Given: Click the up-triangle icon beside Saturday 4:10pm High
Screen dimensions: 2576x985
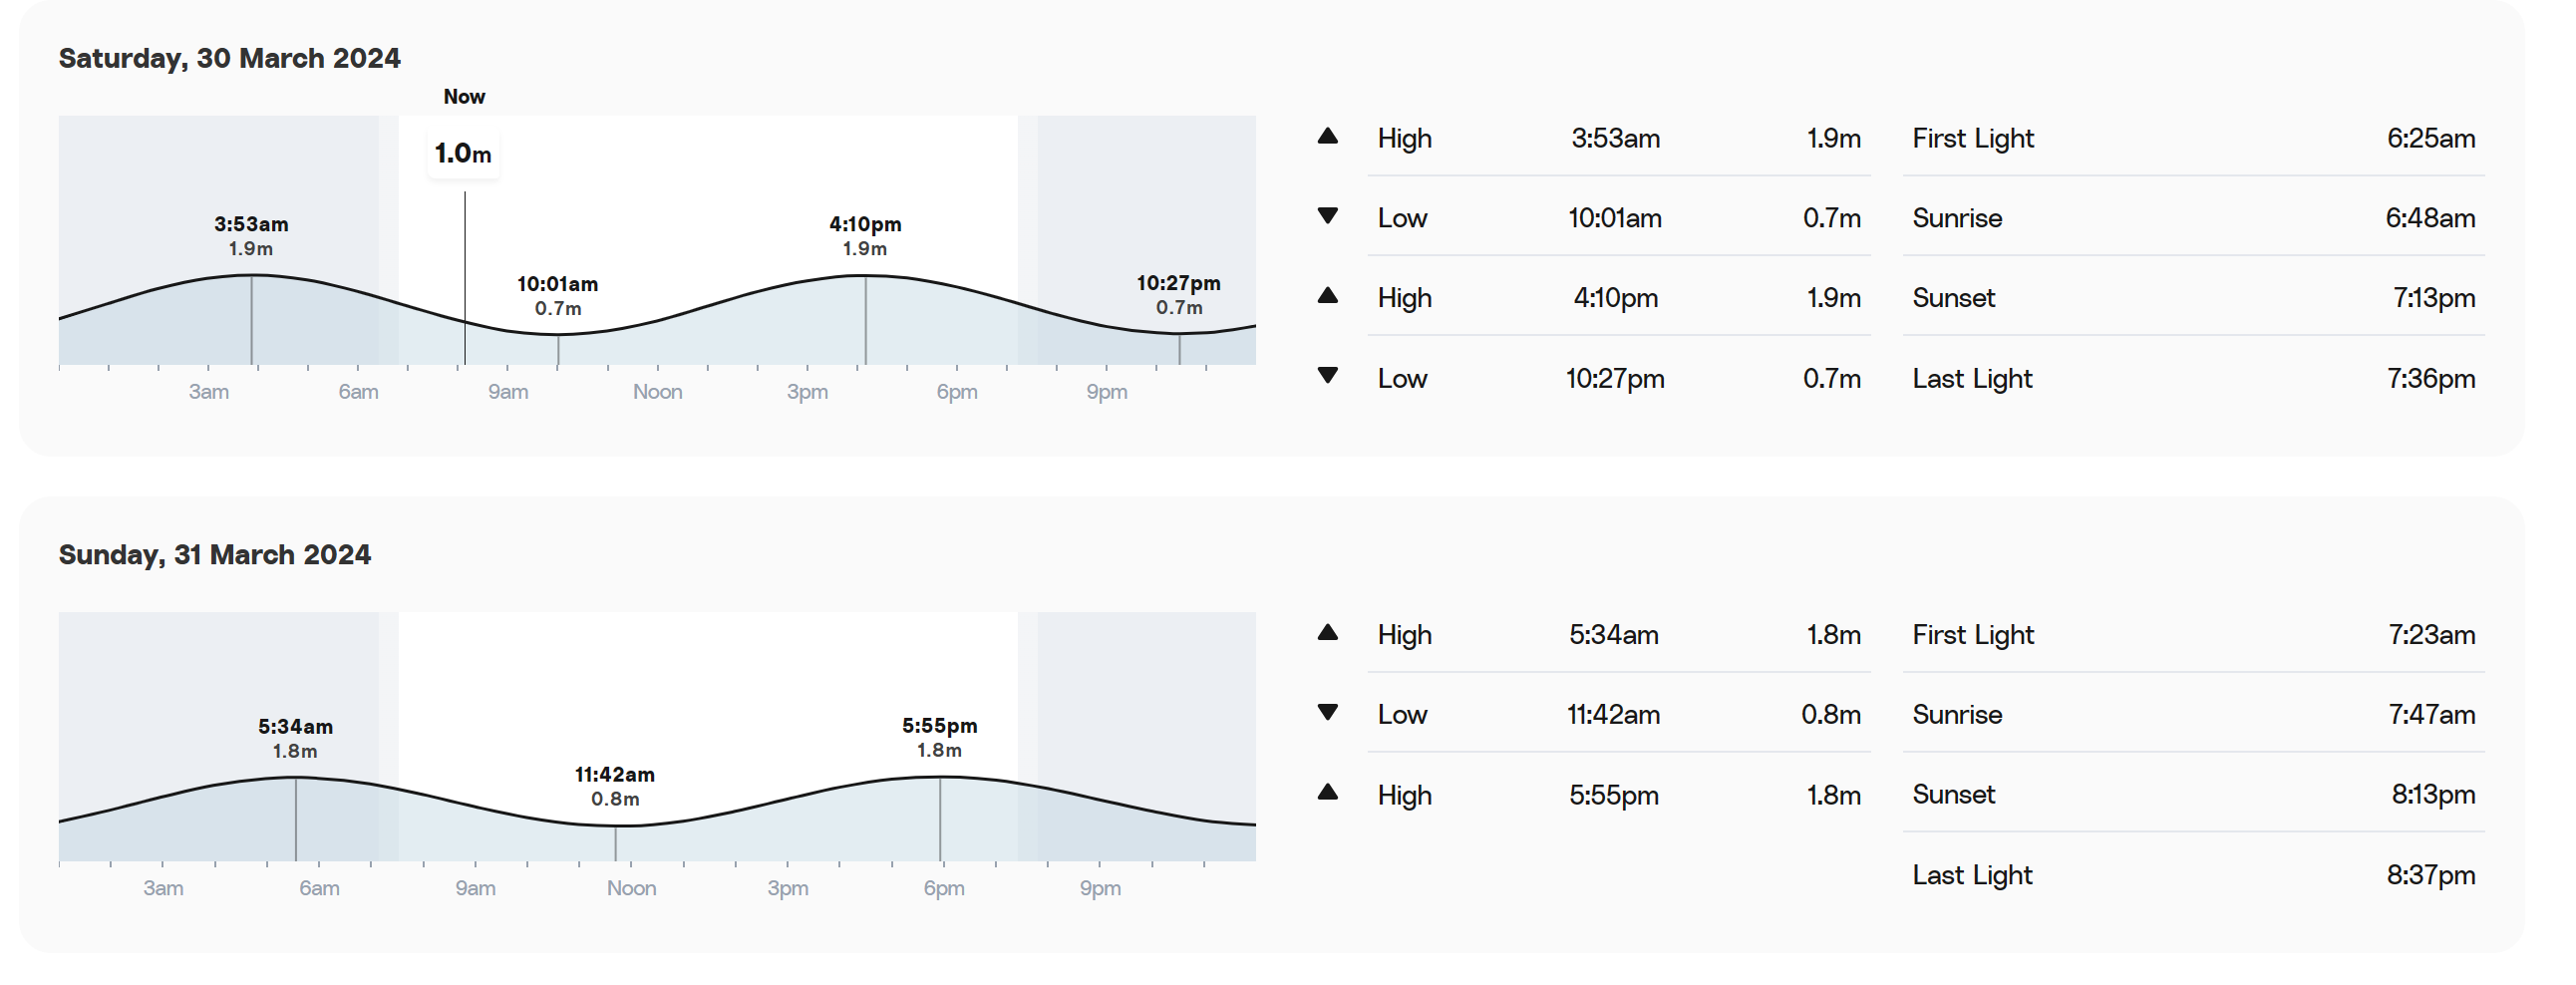Looking at the screenshot, I should (1327, 295).
